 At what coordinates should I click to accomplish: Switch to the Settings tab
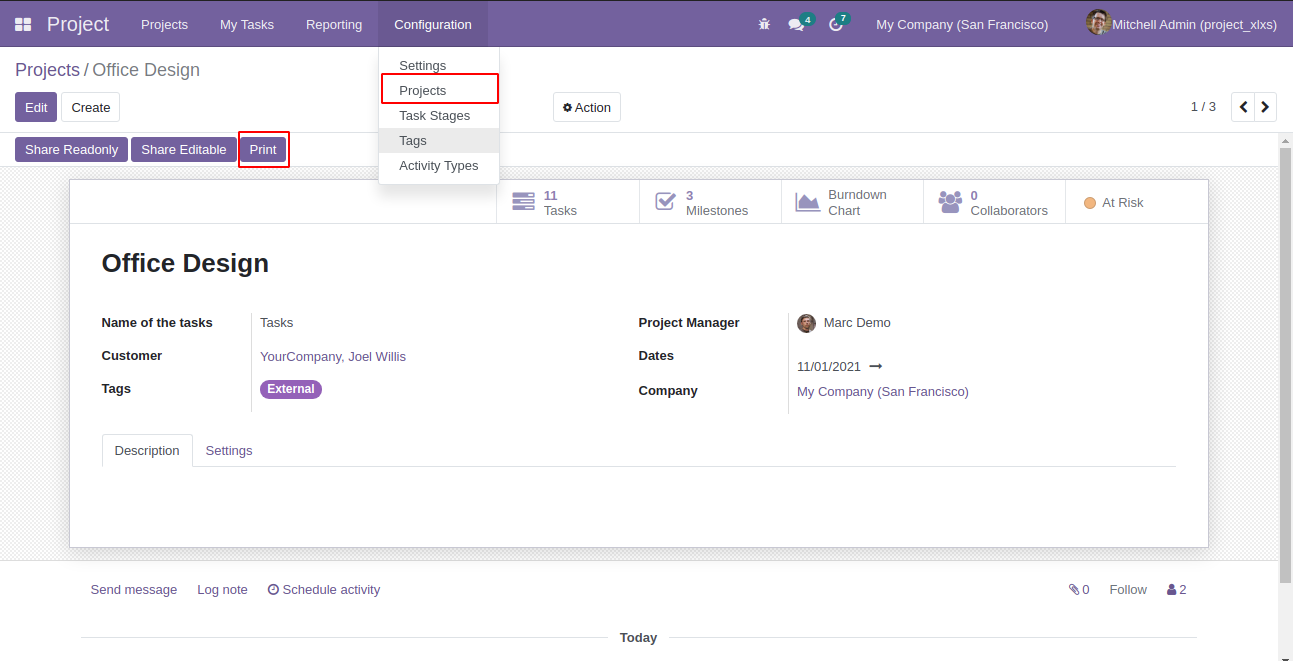(229, 451)
